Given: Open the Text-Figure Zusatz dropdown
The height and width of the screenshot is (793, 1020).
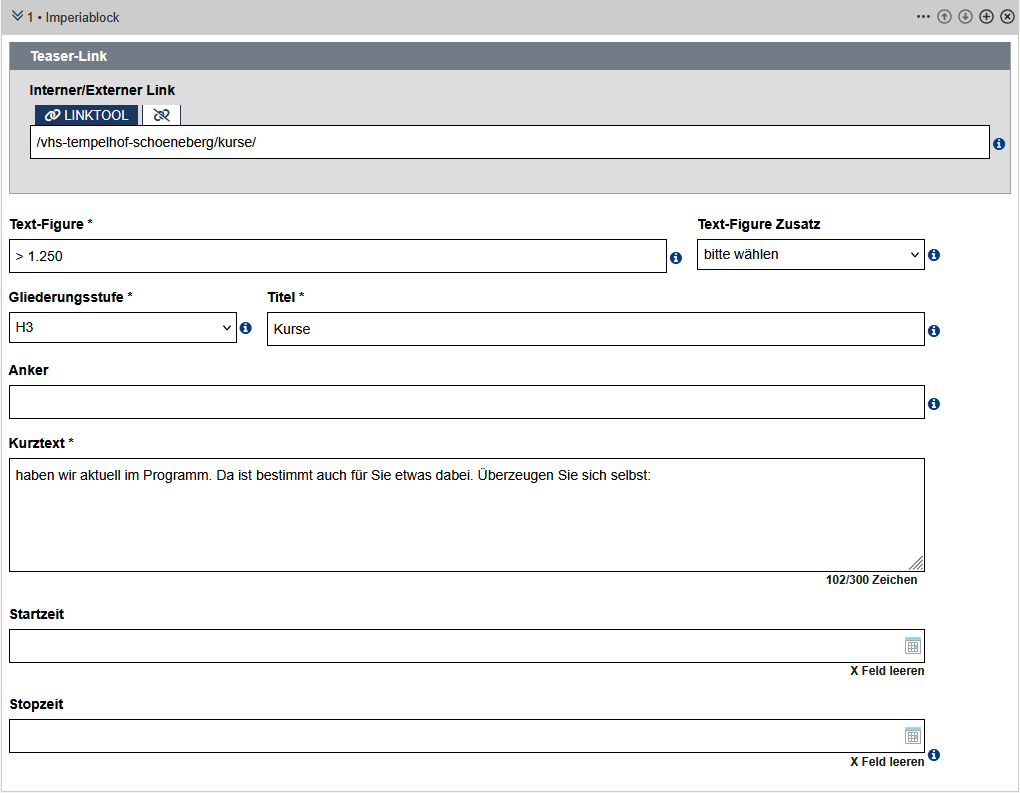Looking at the screenshot, I should pos(810,255).
